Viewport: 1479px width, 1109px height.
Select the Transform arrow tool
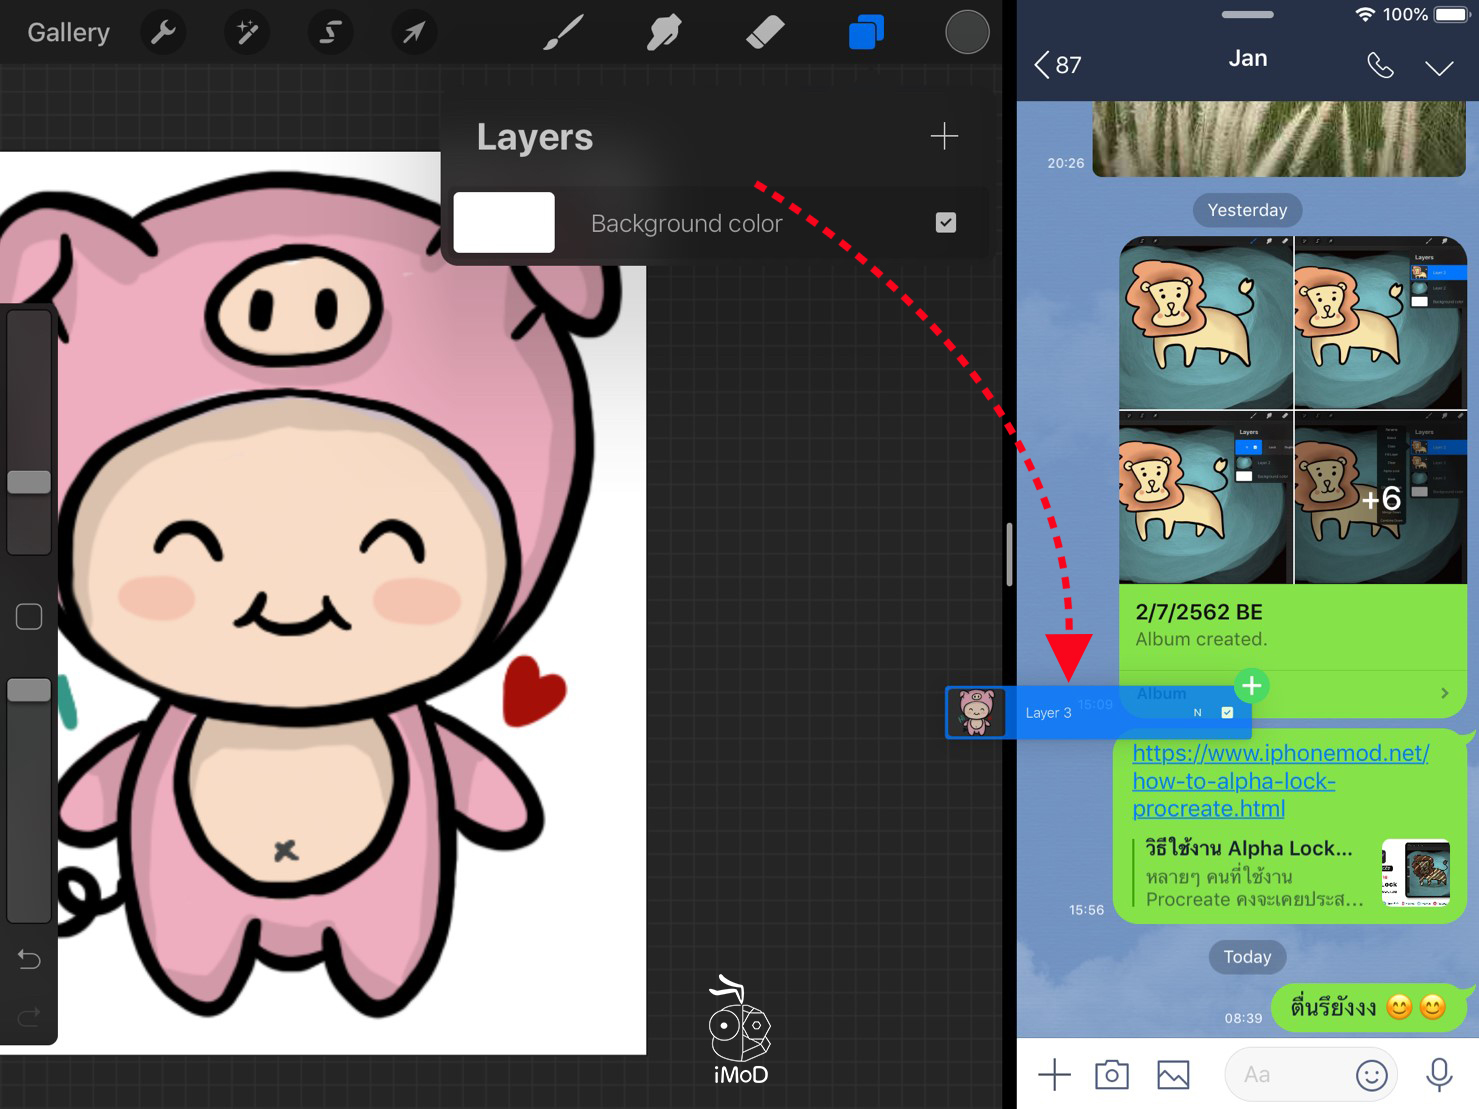coord(413,33)
